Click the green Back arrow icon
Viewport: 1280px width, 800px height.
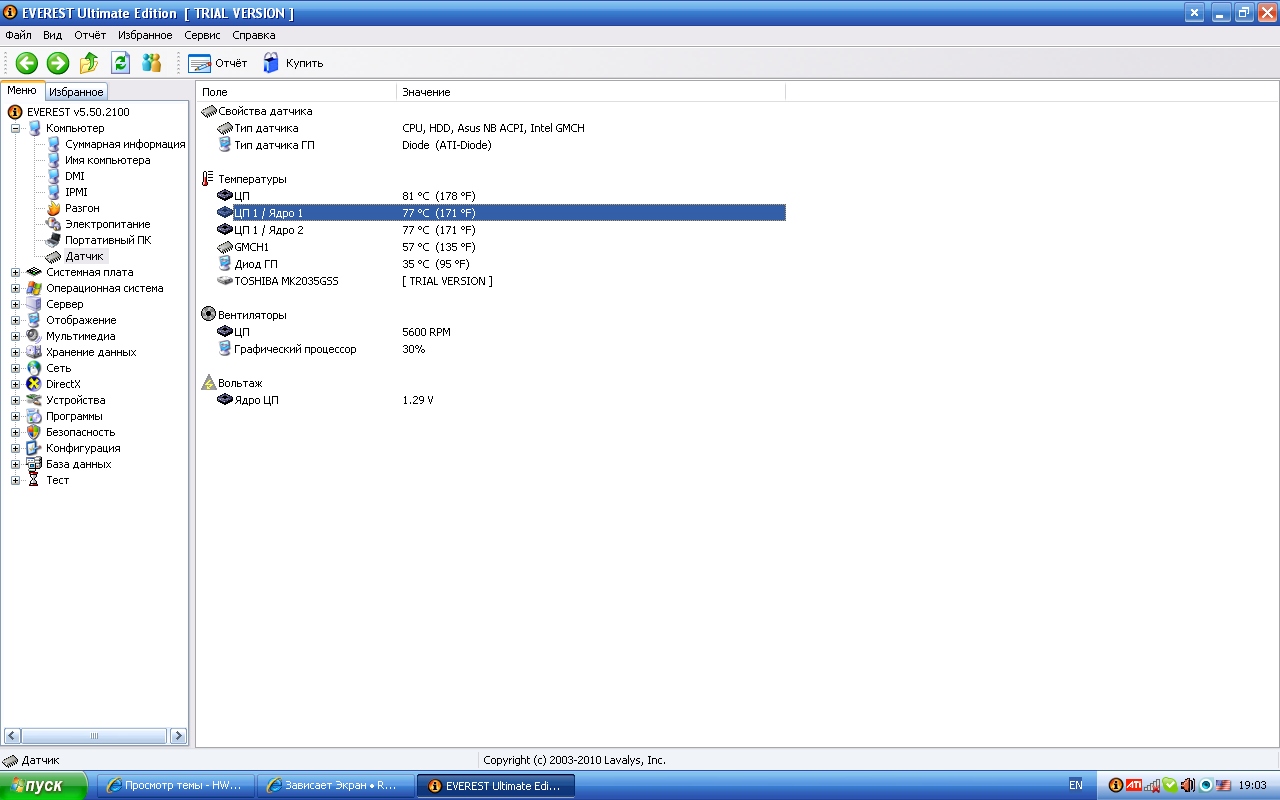click(x=26, y=63)
